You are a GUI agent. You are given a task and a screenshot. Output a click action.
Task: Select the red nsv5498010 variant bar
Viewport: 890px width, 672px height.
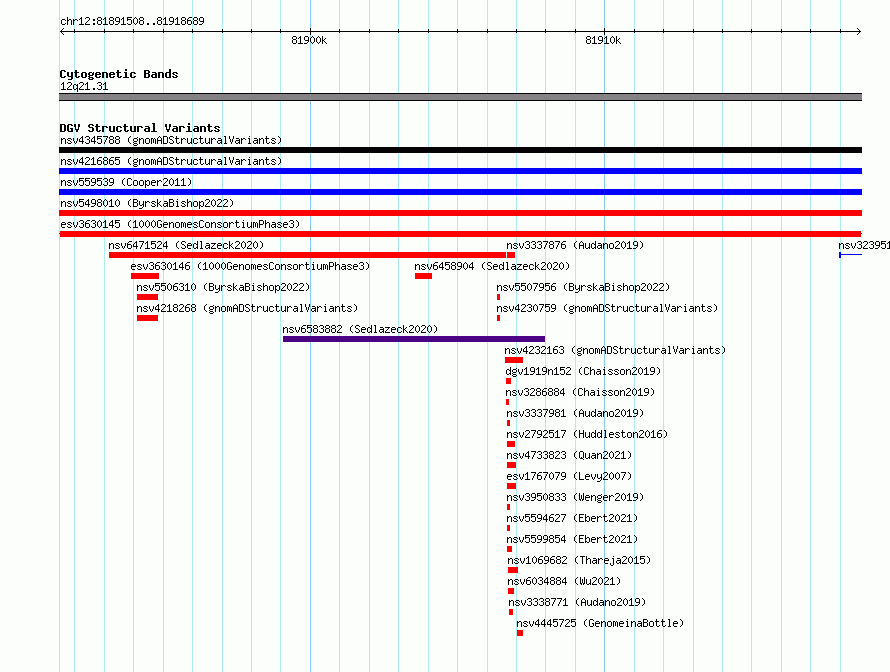tap(460, 213)
